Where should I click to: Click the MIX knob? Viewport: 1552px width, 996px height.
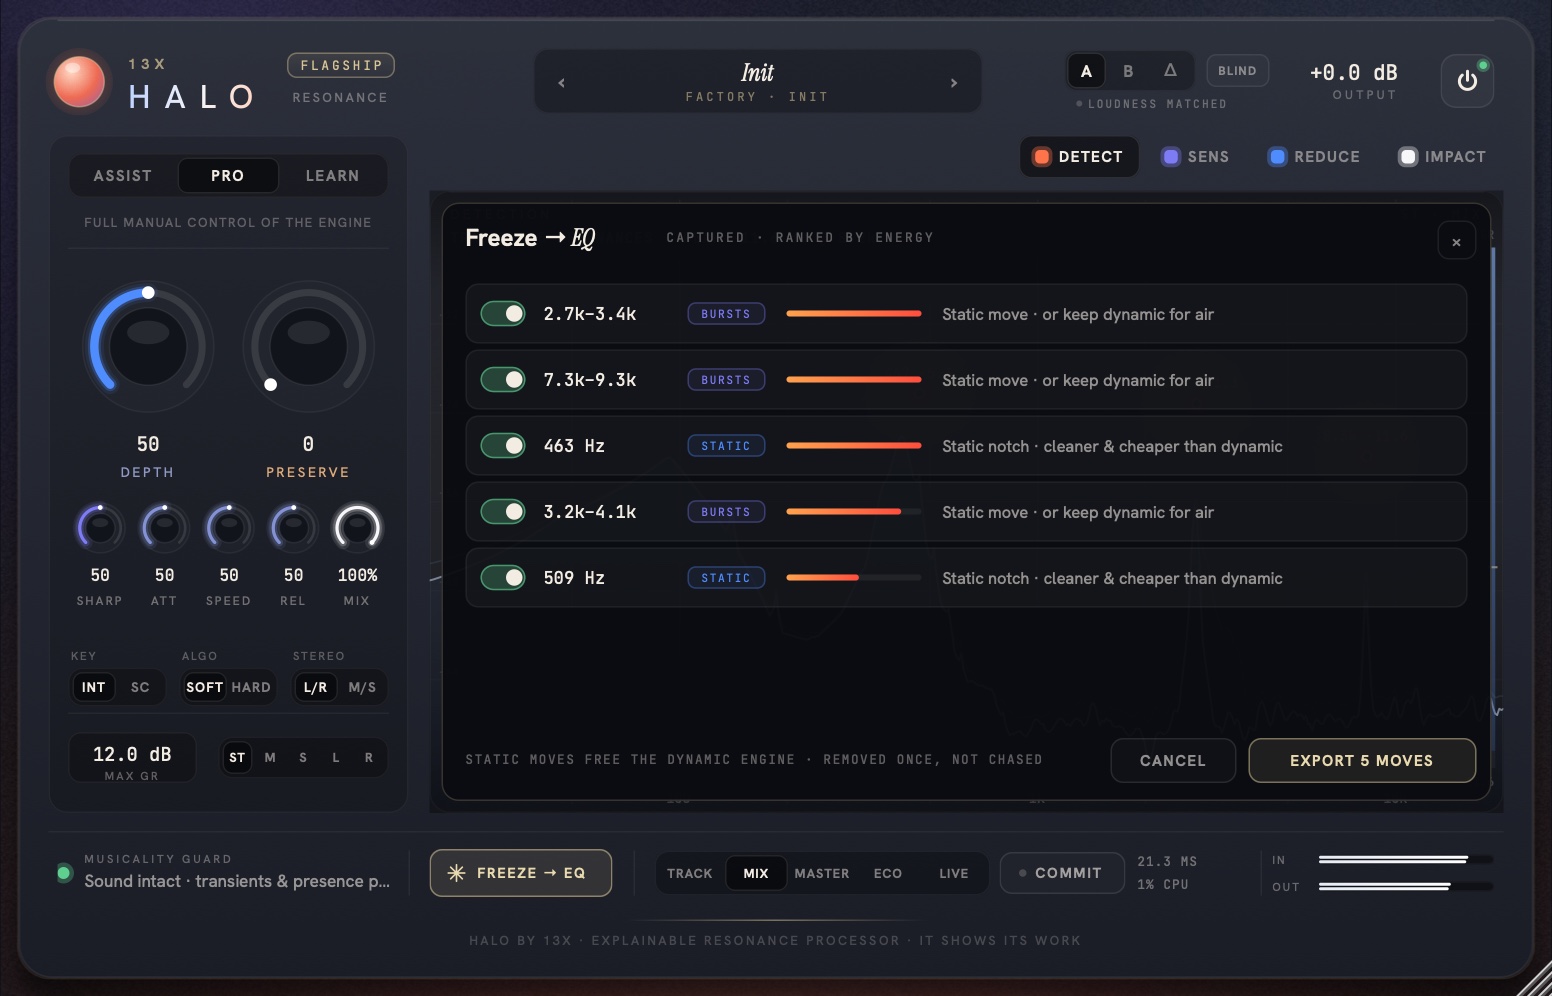357,528
